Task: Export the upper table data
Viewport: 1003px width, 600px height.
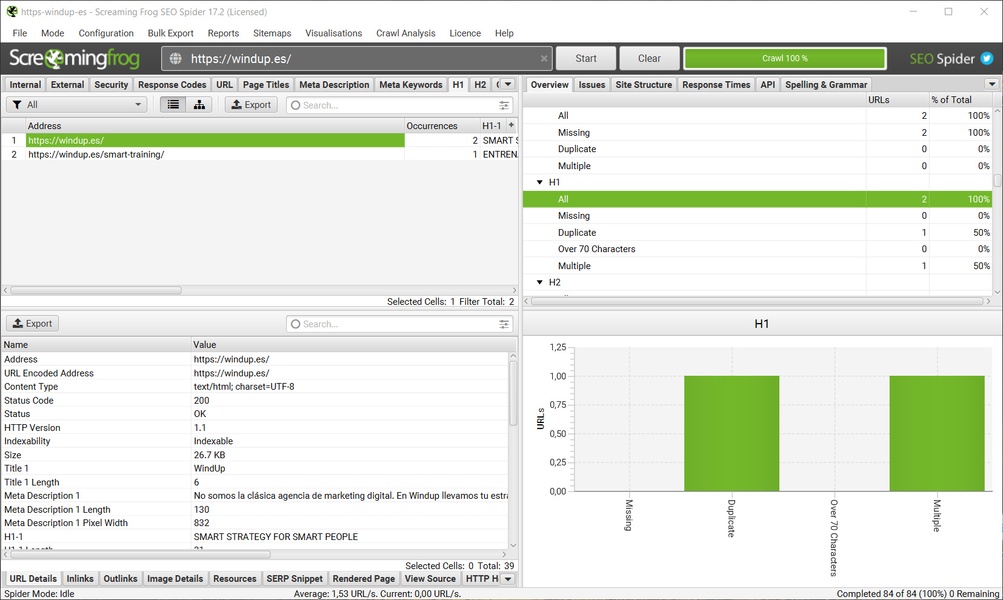Action: (251, 104)
